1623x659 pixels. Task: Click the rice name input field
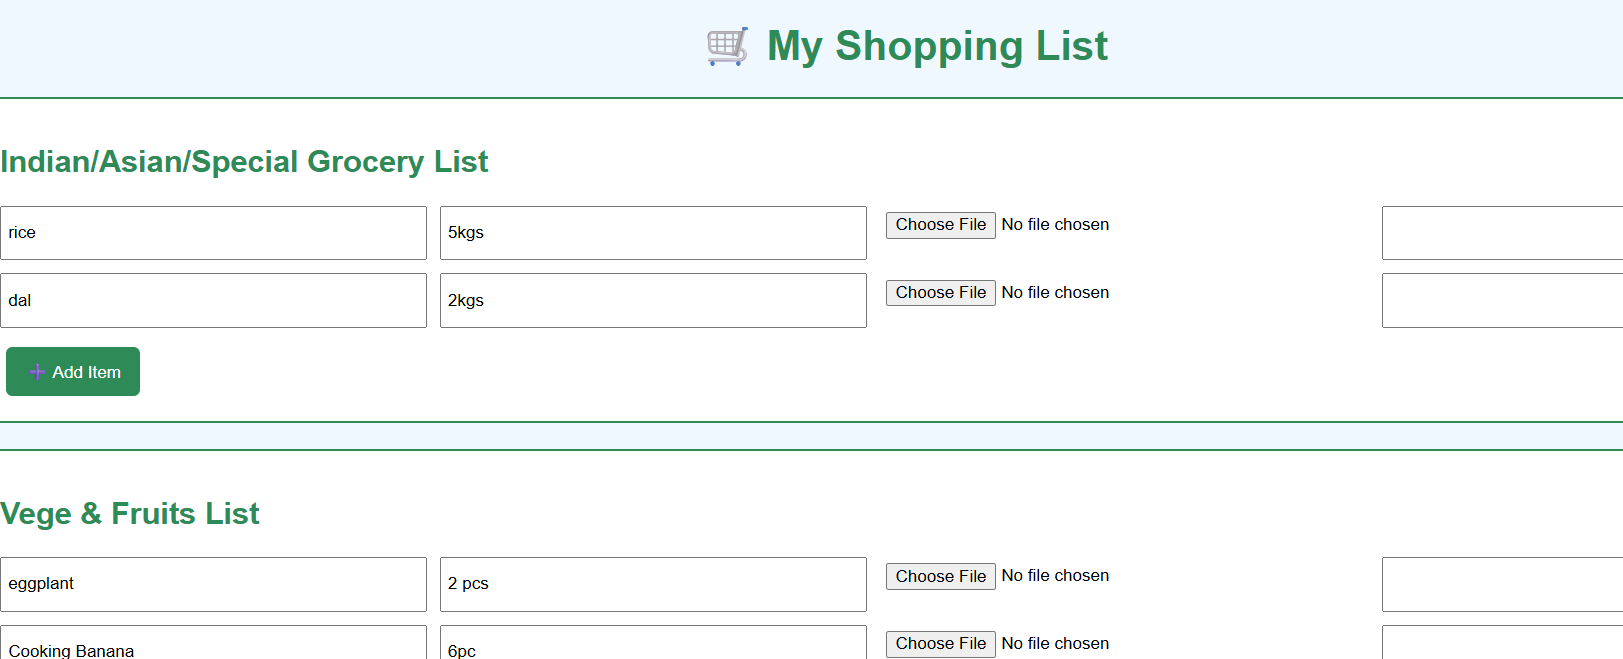[214, 232]
